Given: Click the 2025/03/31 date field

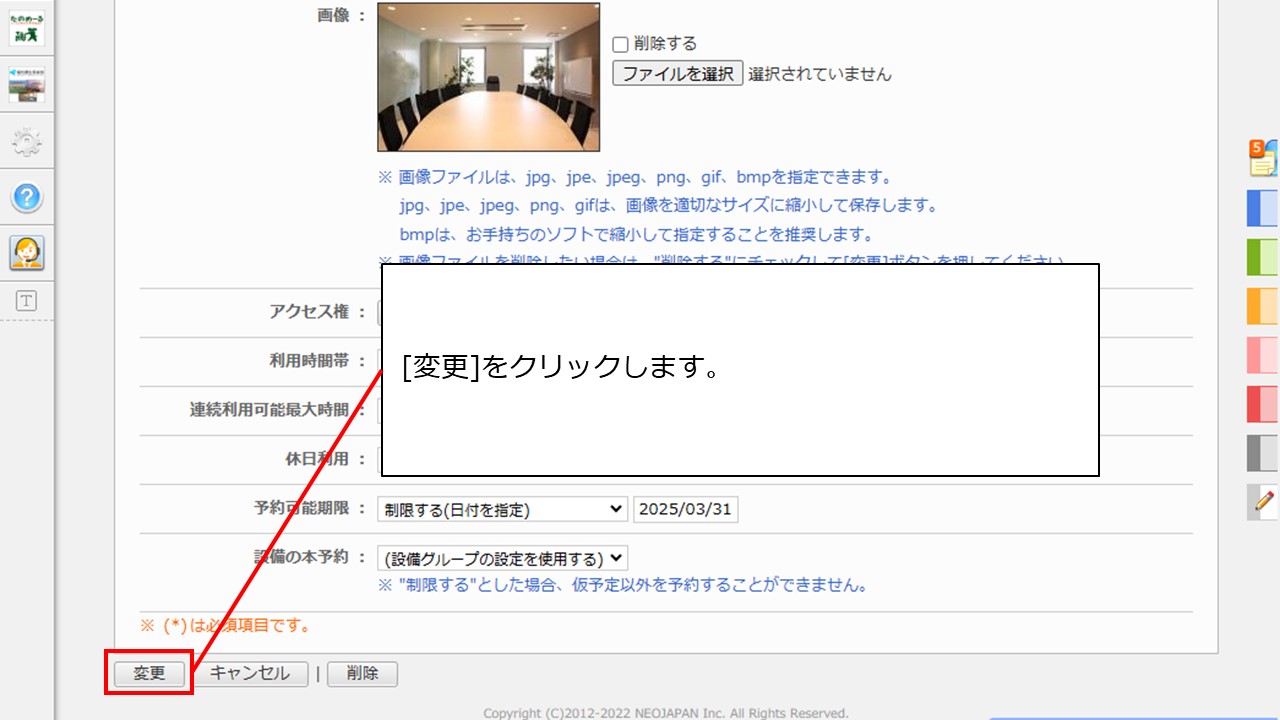Looking at the screenshot, I should pyautogui.click(x=686, y=509).
